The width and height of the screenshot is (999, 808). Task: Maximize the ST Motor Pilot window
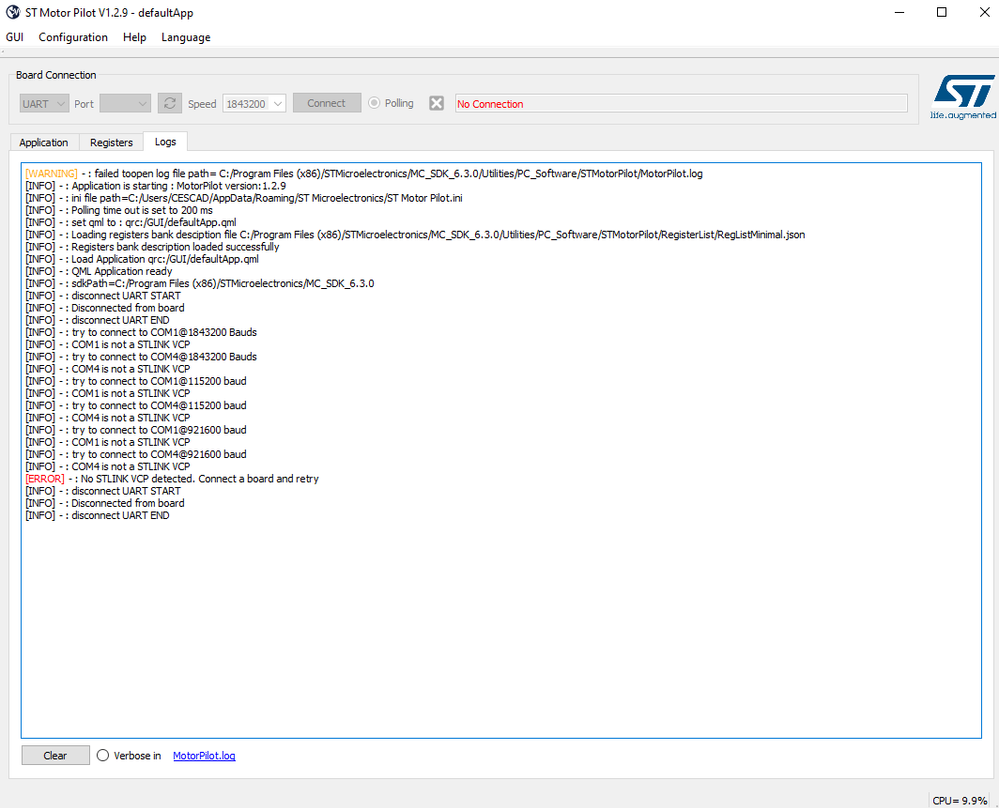(x=942, y=12)
